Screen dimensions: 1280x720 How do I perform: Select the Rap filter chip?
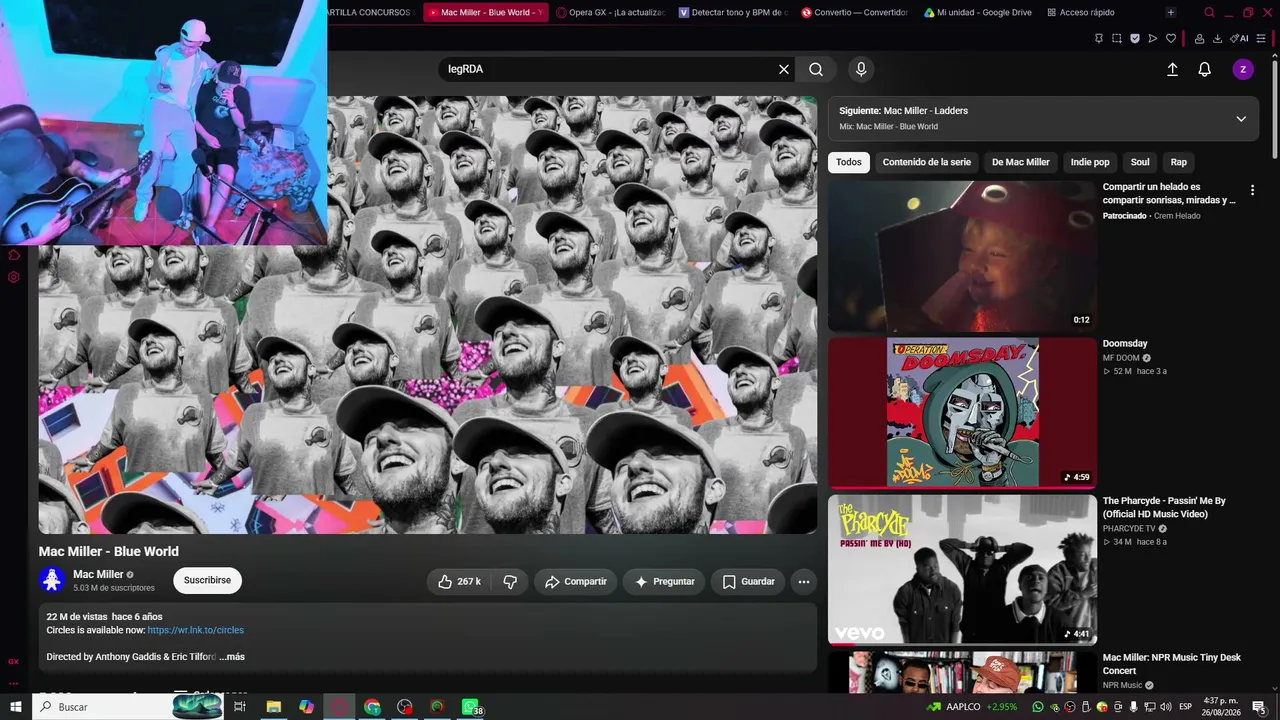(x=1179, y=162)
